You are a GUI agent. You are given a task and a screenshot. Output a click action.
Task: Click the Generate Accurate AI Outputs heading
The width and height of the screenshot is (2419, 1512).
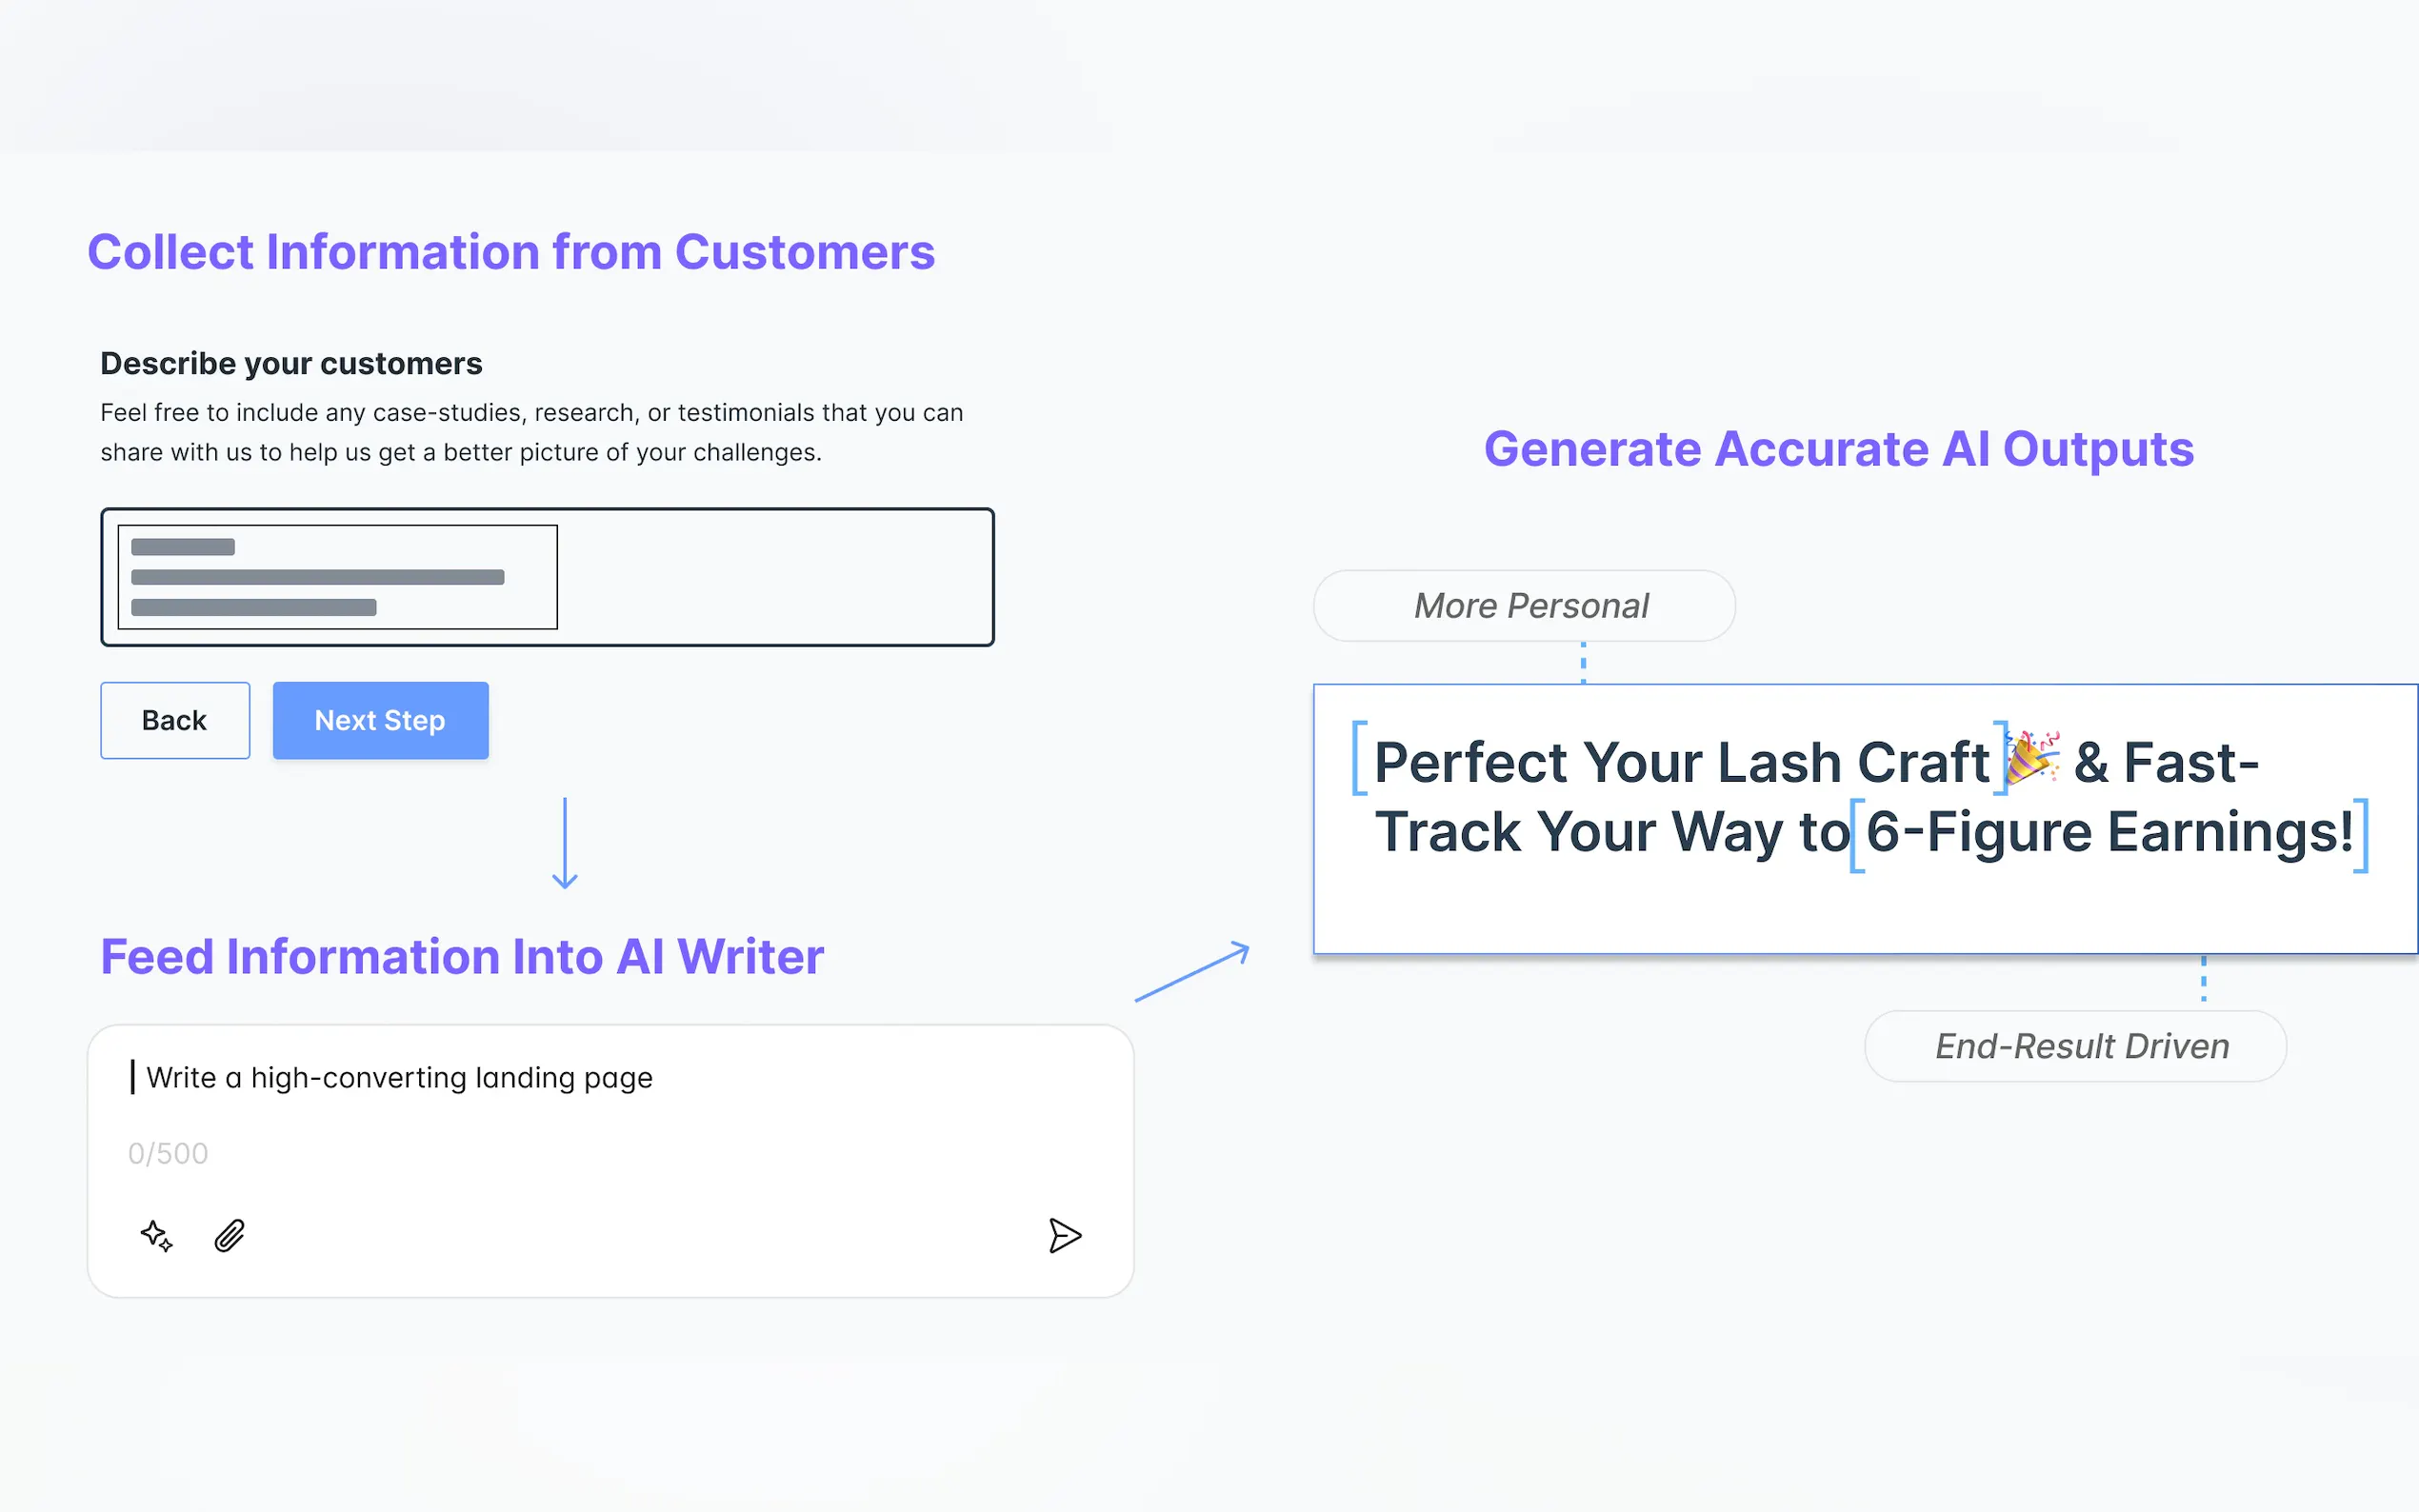click(x=1838, y=449)
